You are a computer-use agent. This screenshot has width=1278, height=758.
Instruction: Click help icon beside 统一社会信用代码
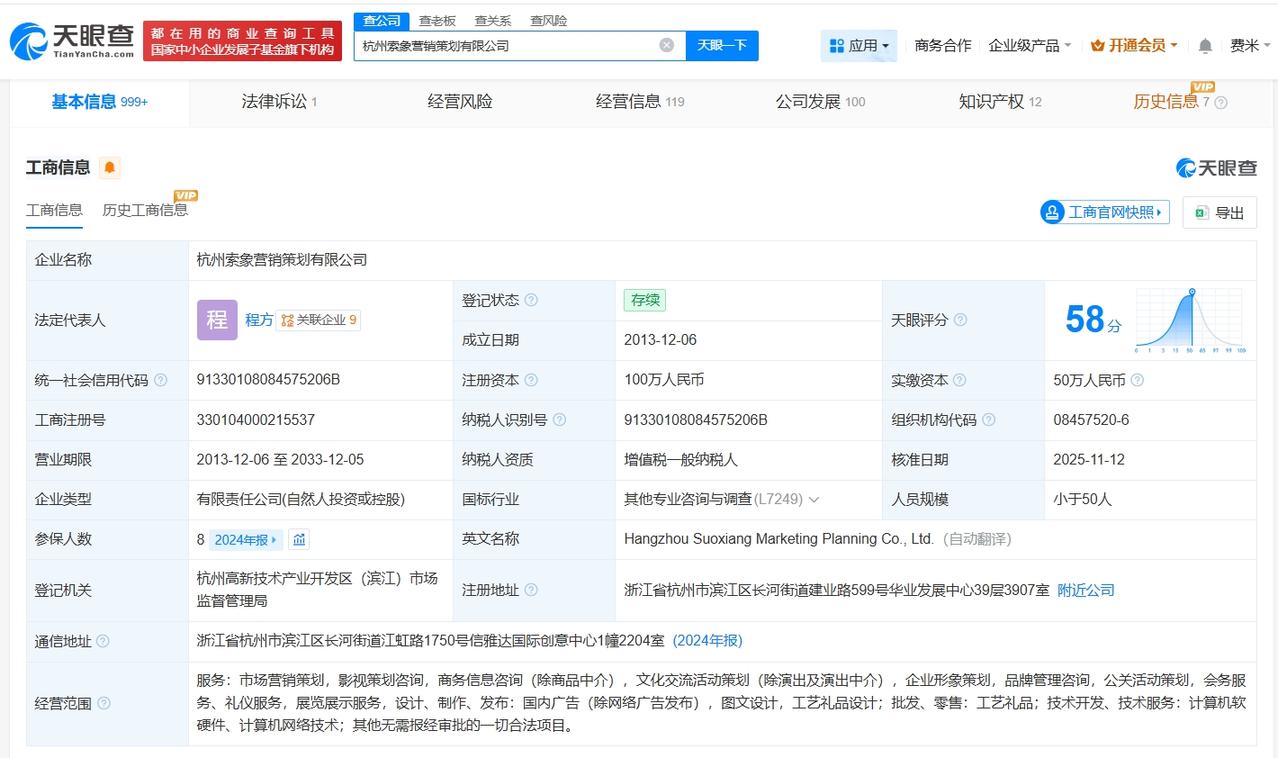click(x=161, y=380)
